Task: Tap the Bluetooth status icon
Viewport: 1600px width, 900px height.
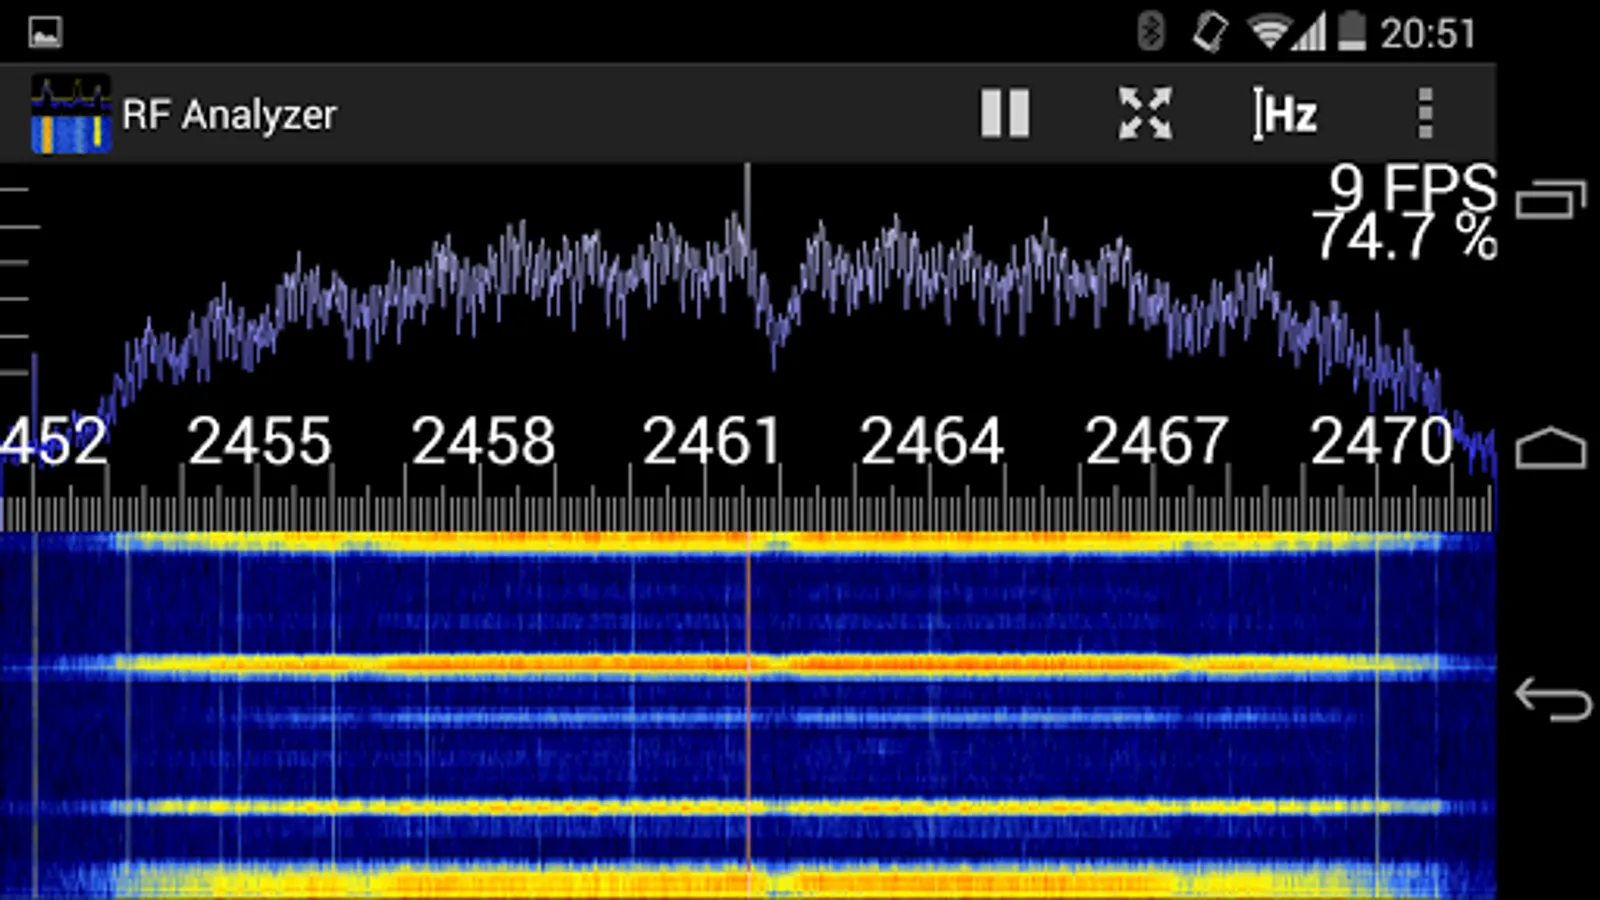Action: [1151, 32]
